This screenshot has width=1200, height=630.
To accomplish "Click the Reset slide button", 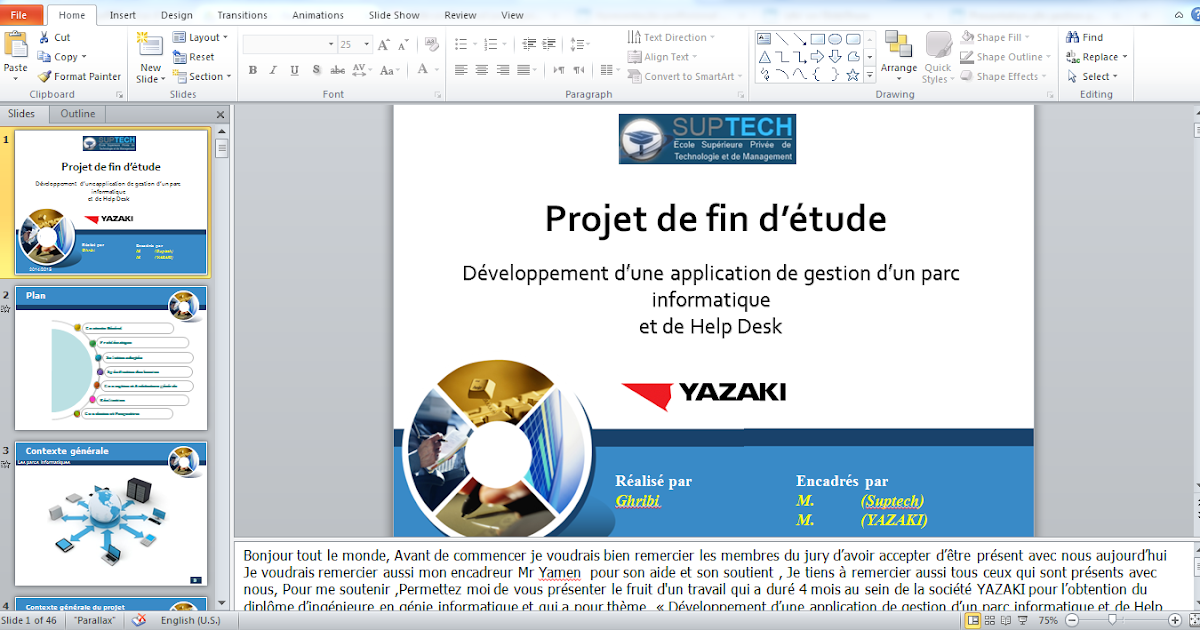I will tap(193, 57).
